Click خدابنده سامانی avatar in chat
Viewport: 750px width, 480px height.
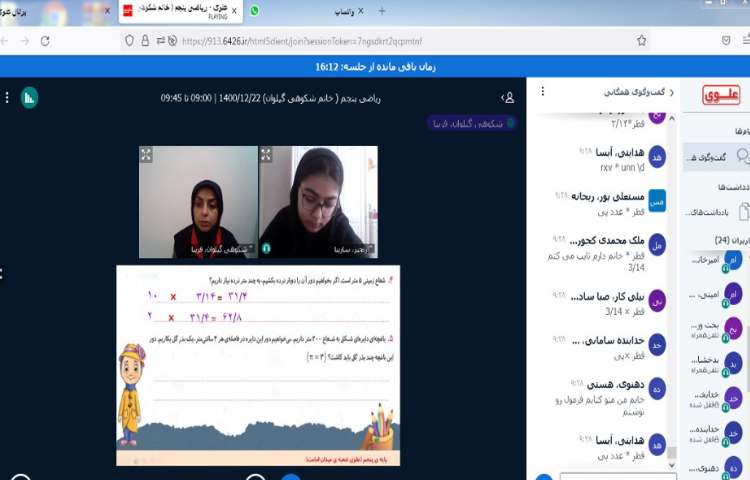tap(657, 345)
